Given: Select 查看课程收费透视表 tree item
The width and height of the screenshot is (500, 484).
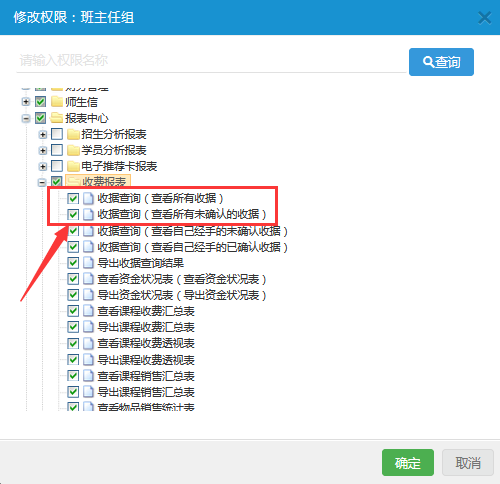Looking at the screenshot, I should [x=146, y=343].
